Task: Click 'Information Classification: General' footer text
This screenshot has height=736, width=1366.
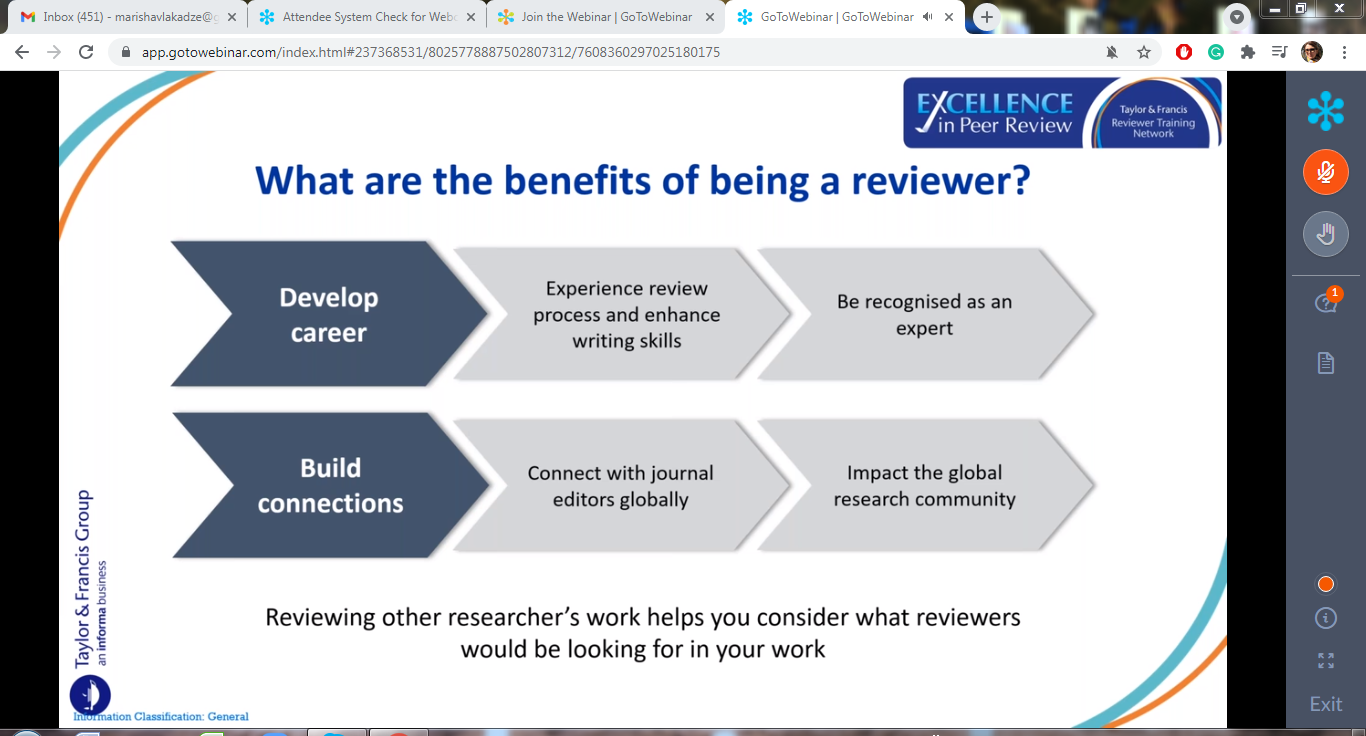Action: click(161, 716)
